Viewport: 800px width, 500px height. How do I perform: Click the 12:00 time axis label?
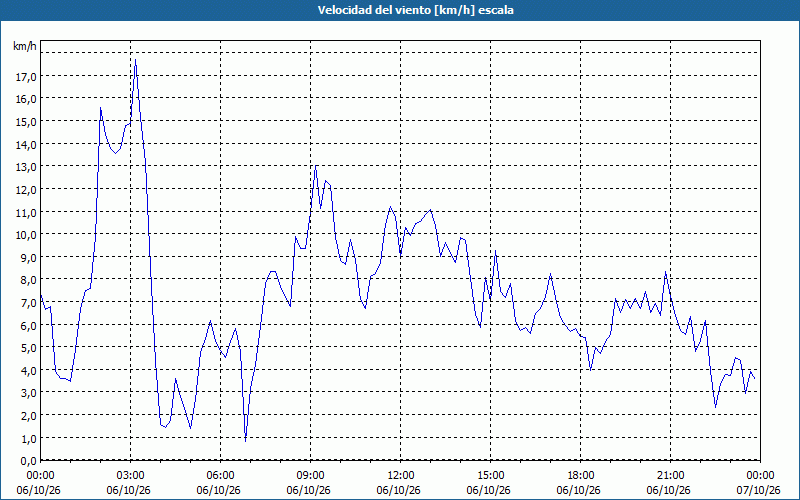pos(401,476)
